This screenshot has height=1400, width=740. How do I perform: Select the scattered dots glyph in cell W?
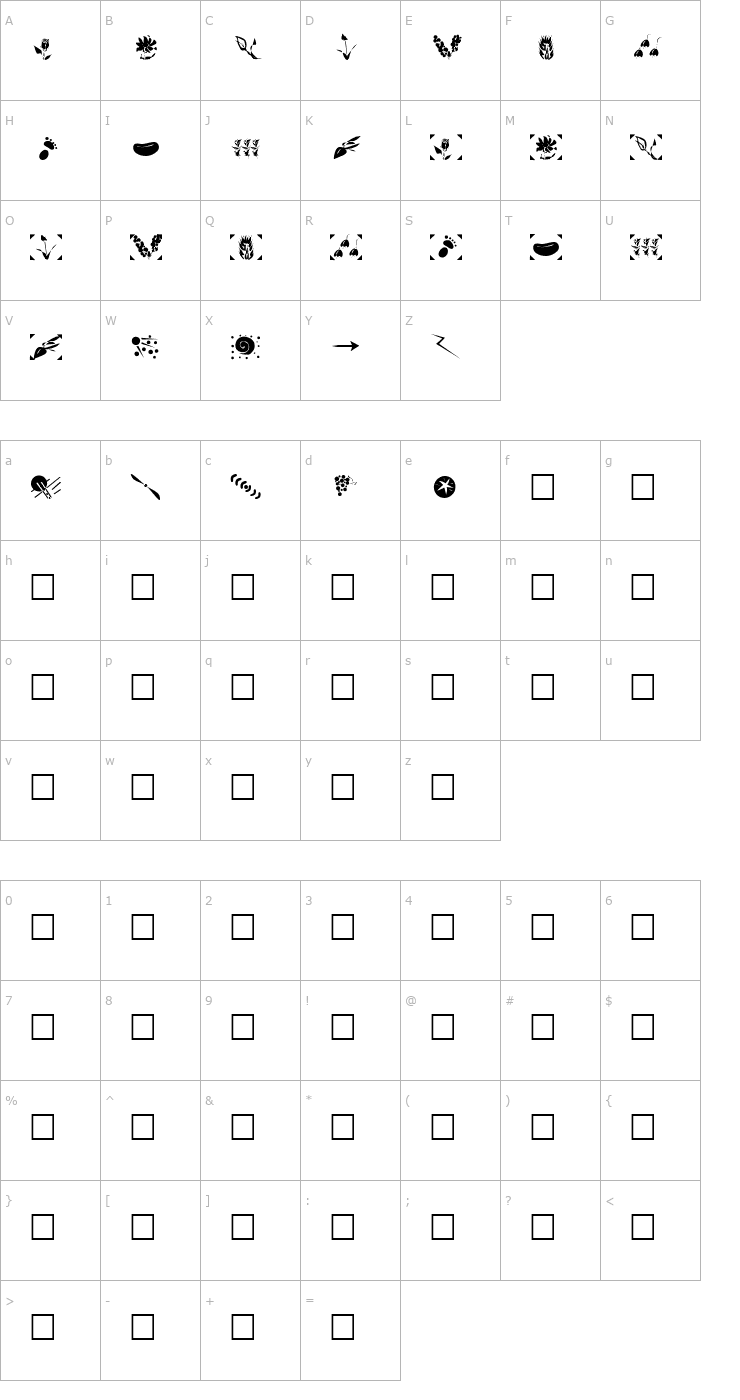click(145, 347)
